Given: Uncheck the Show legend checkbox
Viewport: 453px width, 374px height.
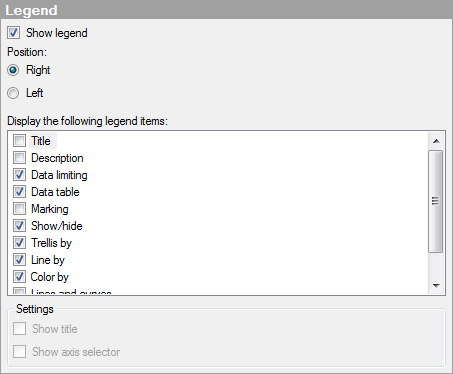Looking at the screenshot, I should coord(13,33).
